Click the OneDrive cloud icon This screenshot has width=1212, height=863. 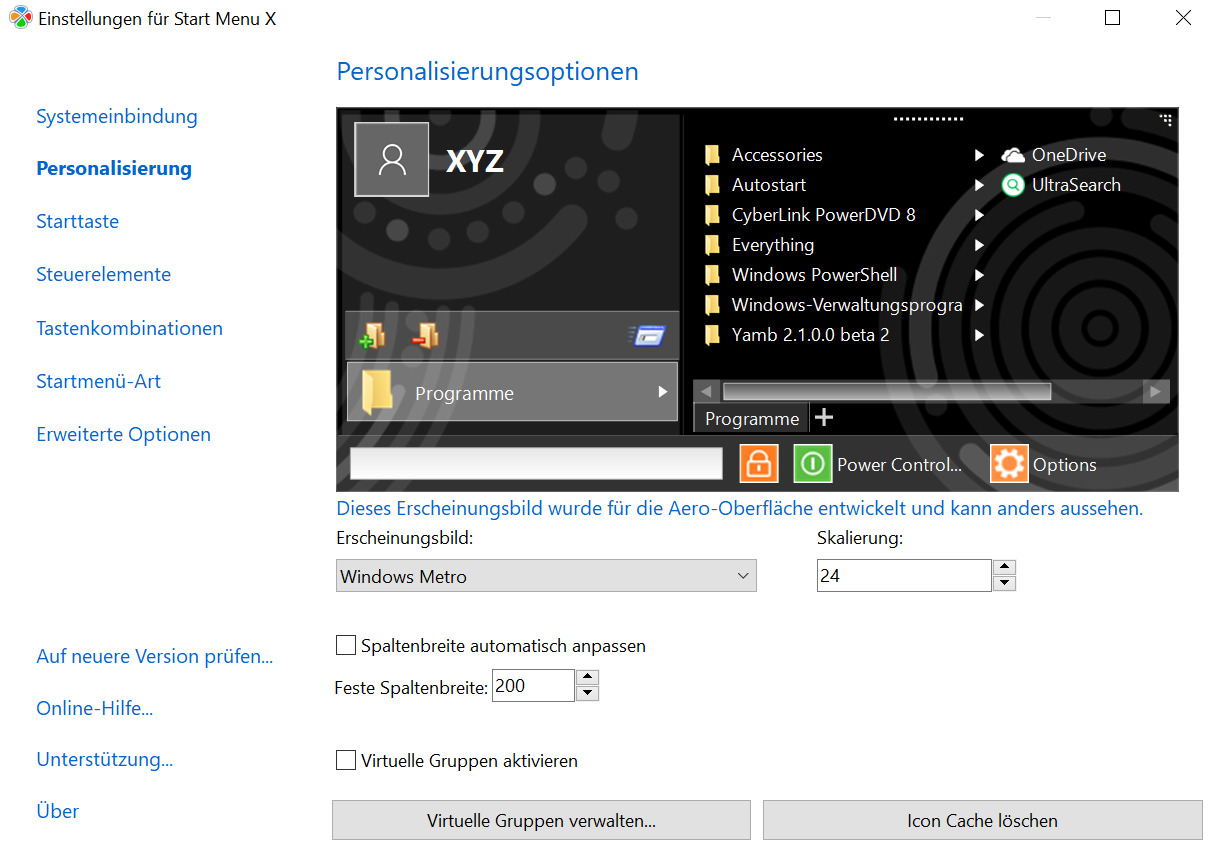click(1013, 155)
